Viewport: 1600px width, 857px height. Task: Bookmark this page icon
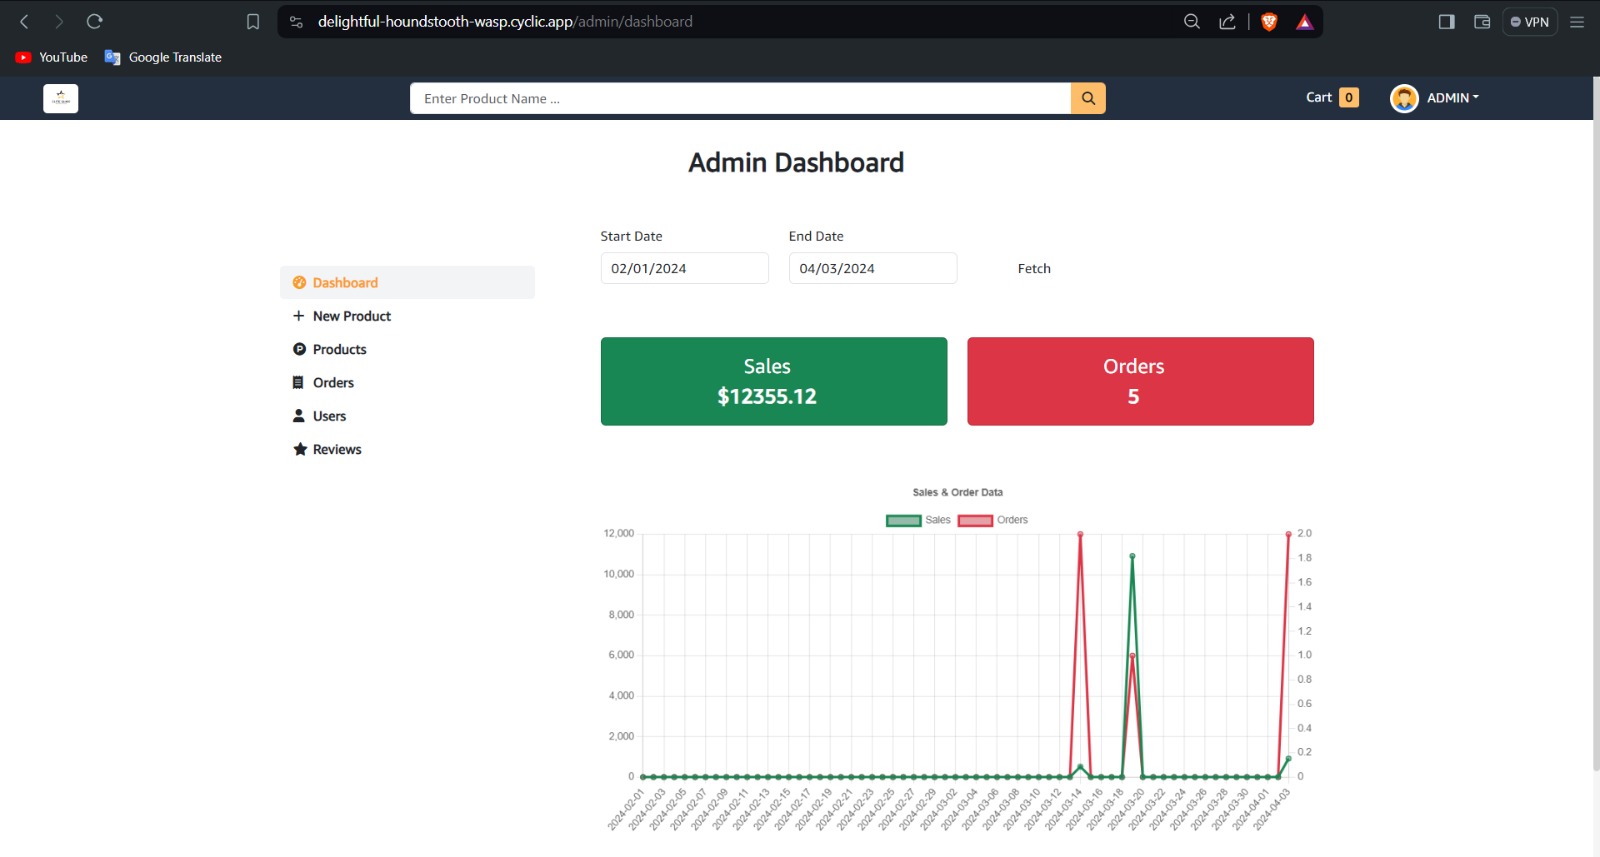point(253,21)
